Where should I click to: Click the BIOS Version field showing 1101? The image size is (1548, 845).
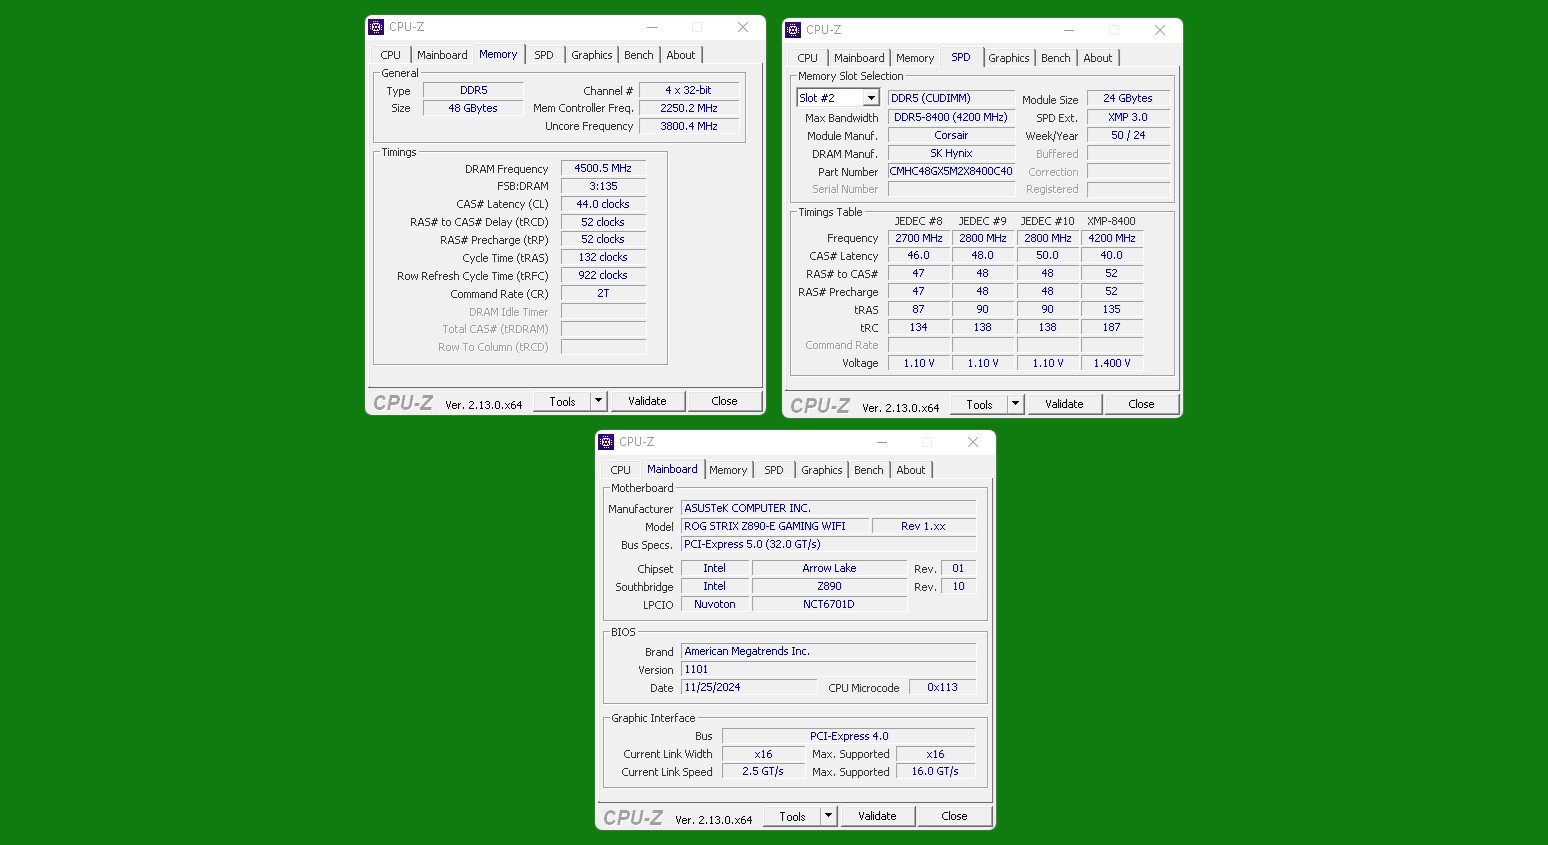pos(828,669)
